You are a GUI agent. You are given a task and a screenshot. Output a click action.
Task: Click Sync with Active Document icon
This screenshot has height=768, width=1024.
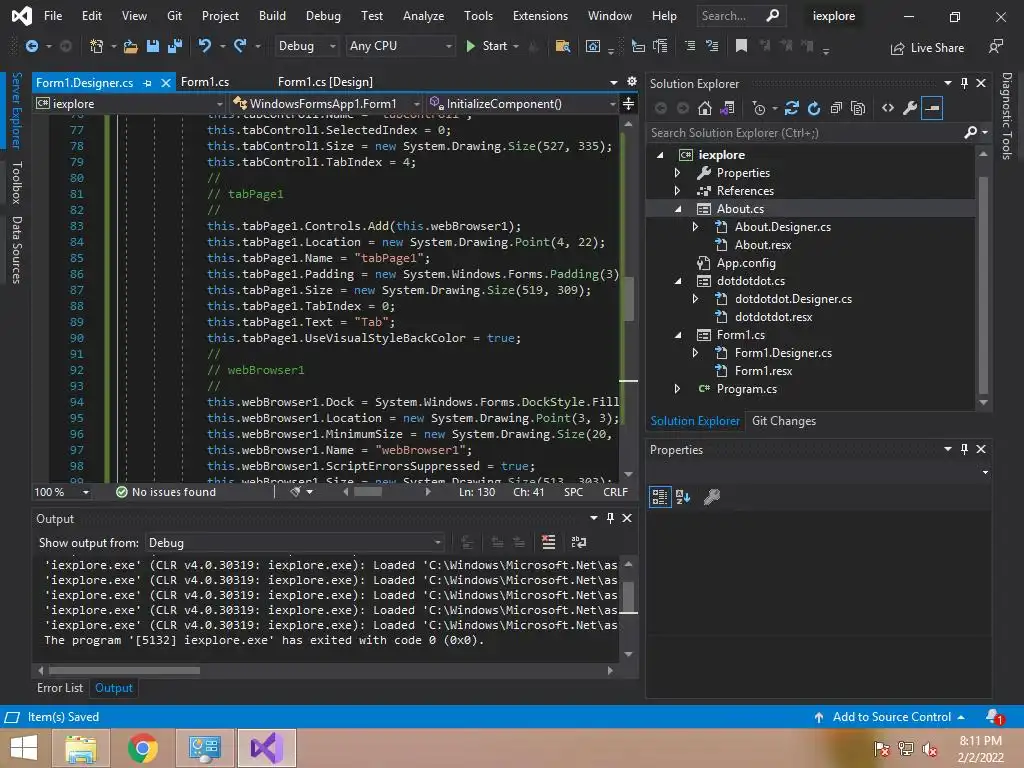coord(792,108)
